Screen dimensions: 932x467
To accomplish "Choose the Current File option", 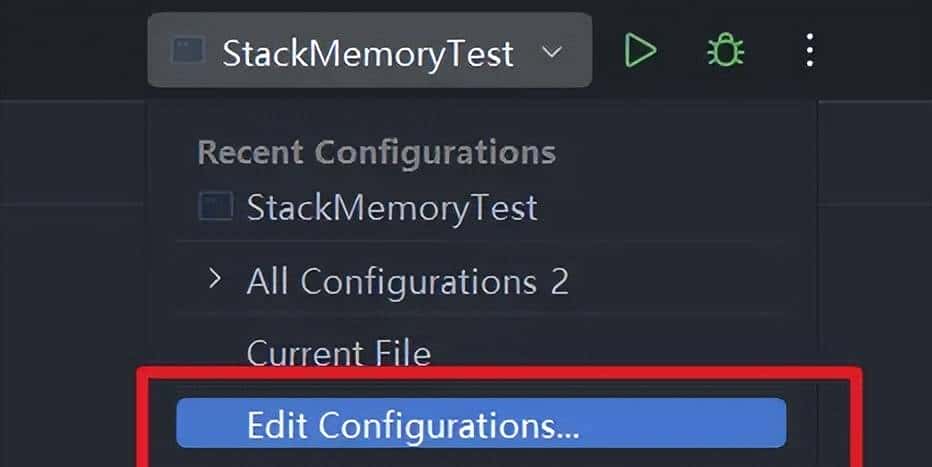I will coord(338,353).
